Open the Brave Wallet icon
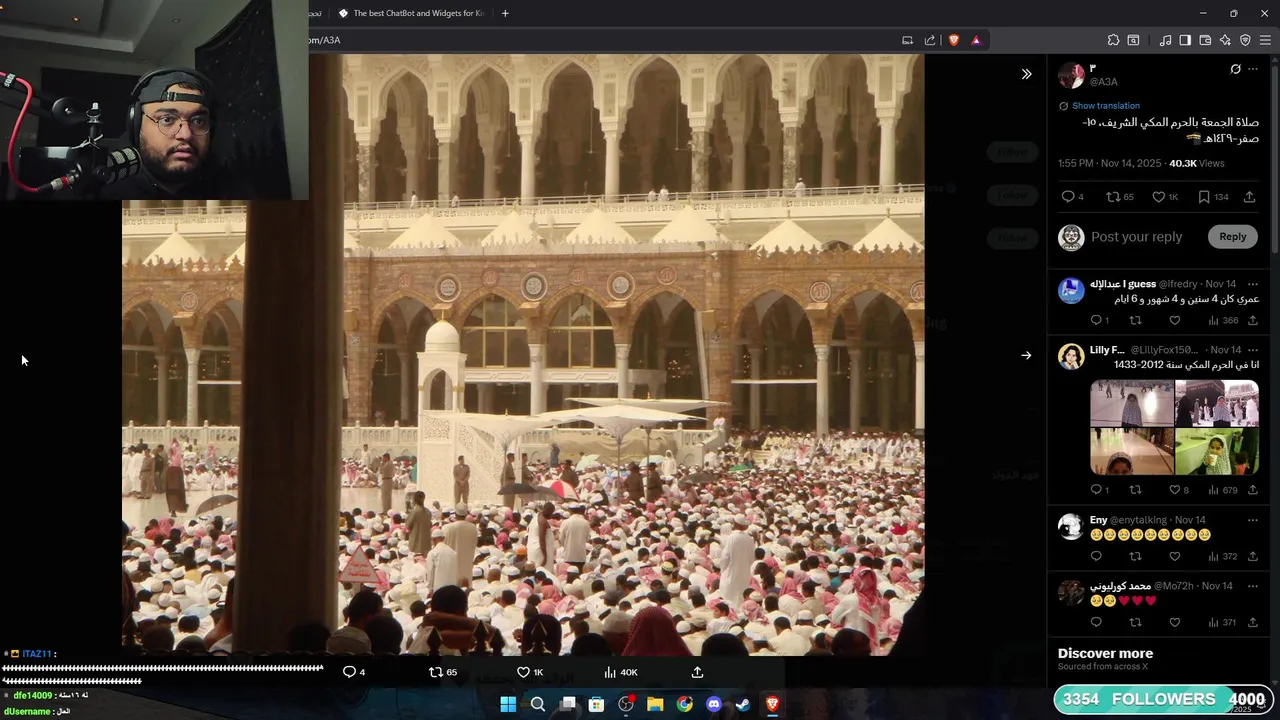This screenshot has height=720, width=1280. pos(1205,40)
